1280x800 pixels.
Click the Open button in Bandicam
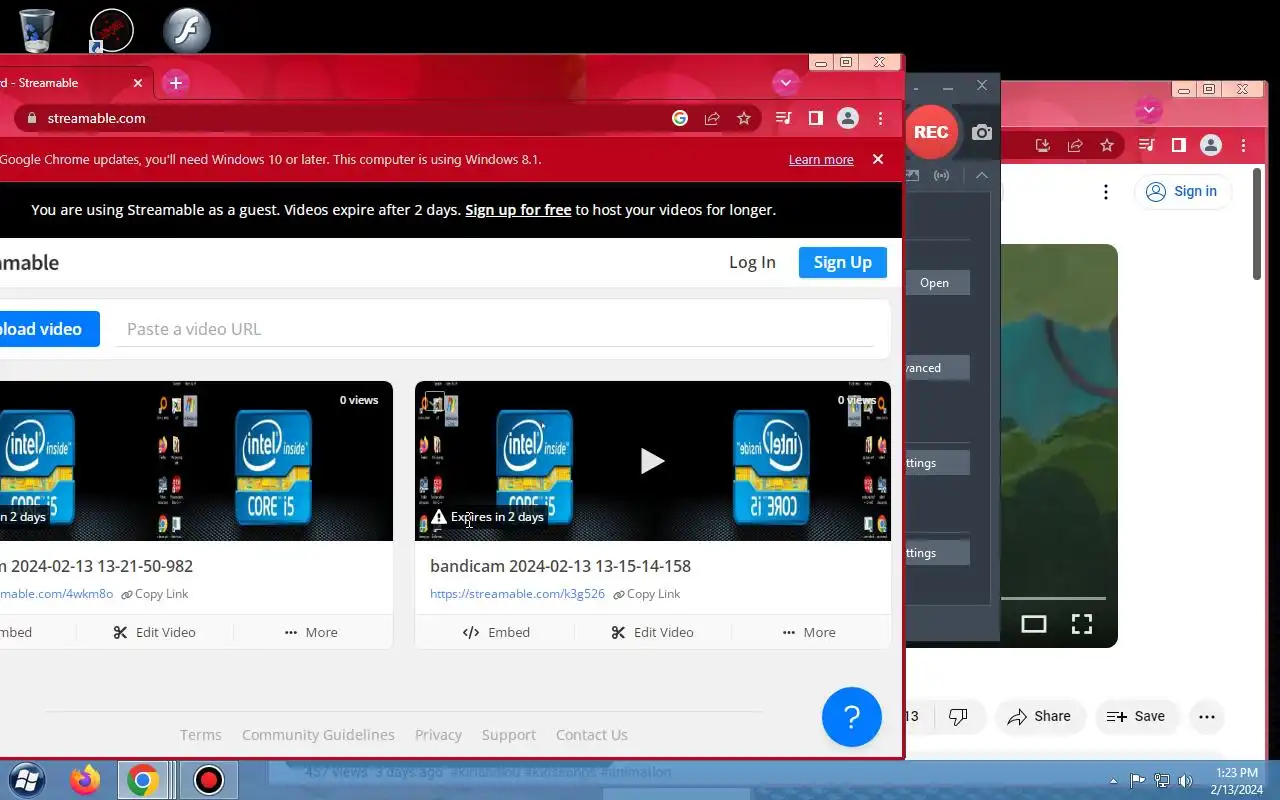pyautogui.click(x=937, y=283)
